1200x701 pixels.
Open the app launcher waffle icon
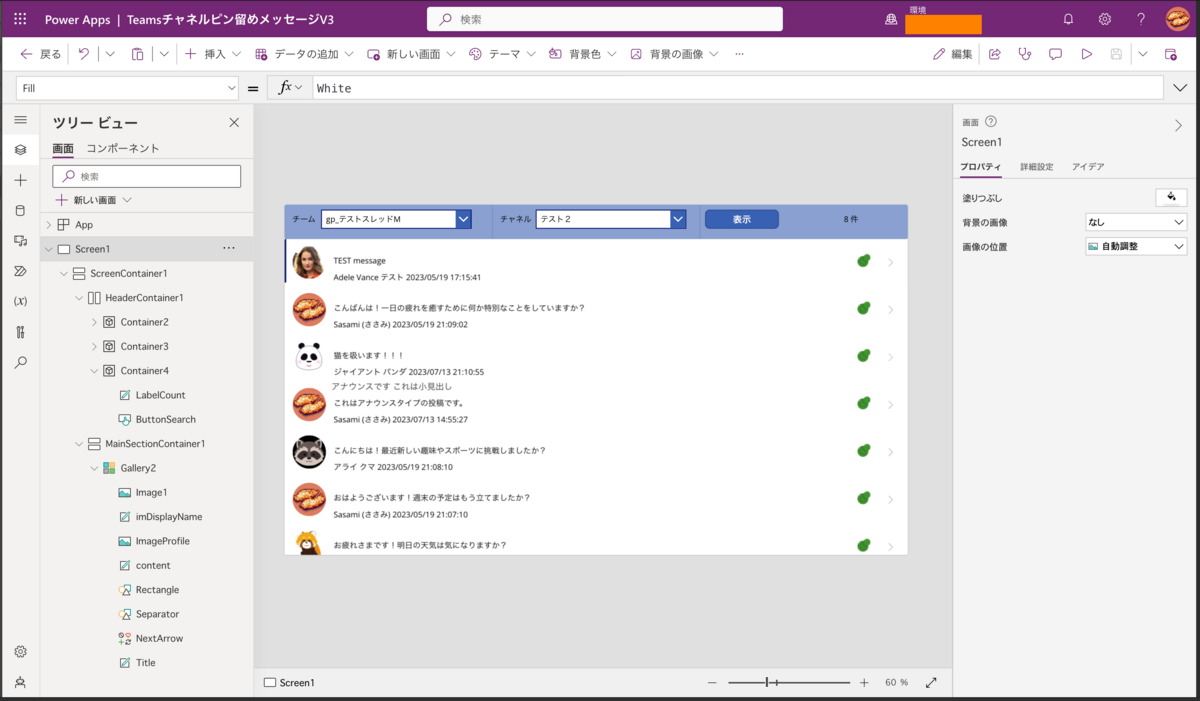(20, 19)
